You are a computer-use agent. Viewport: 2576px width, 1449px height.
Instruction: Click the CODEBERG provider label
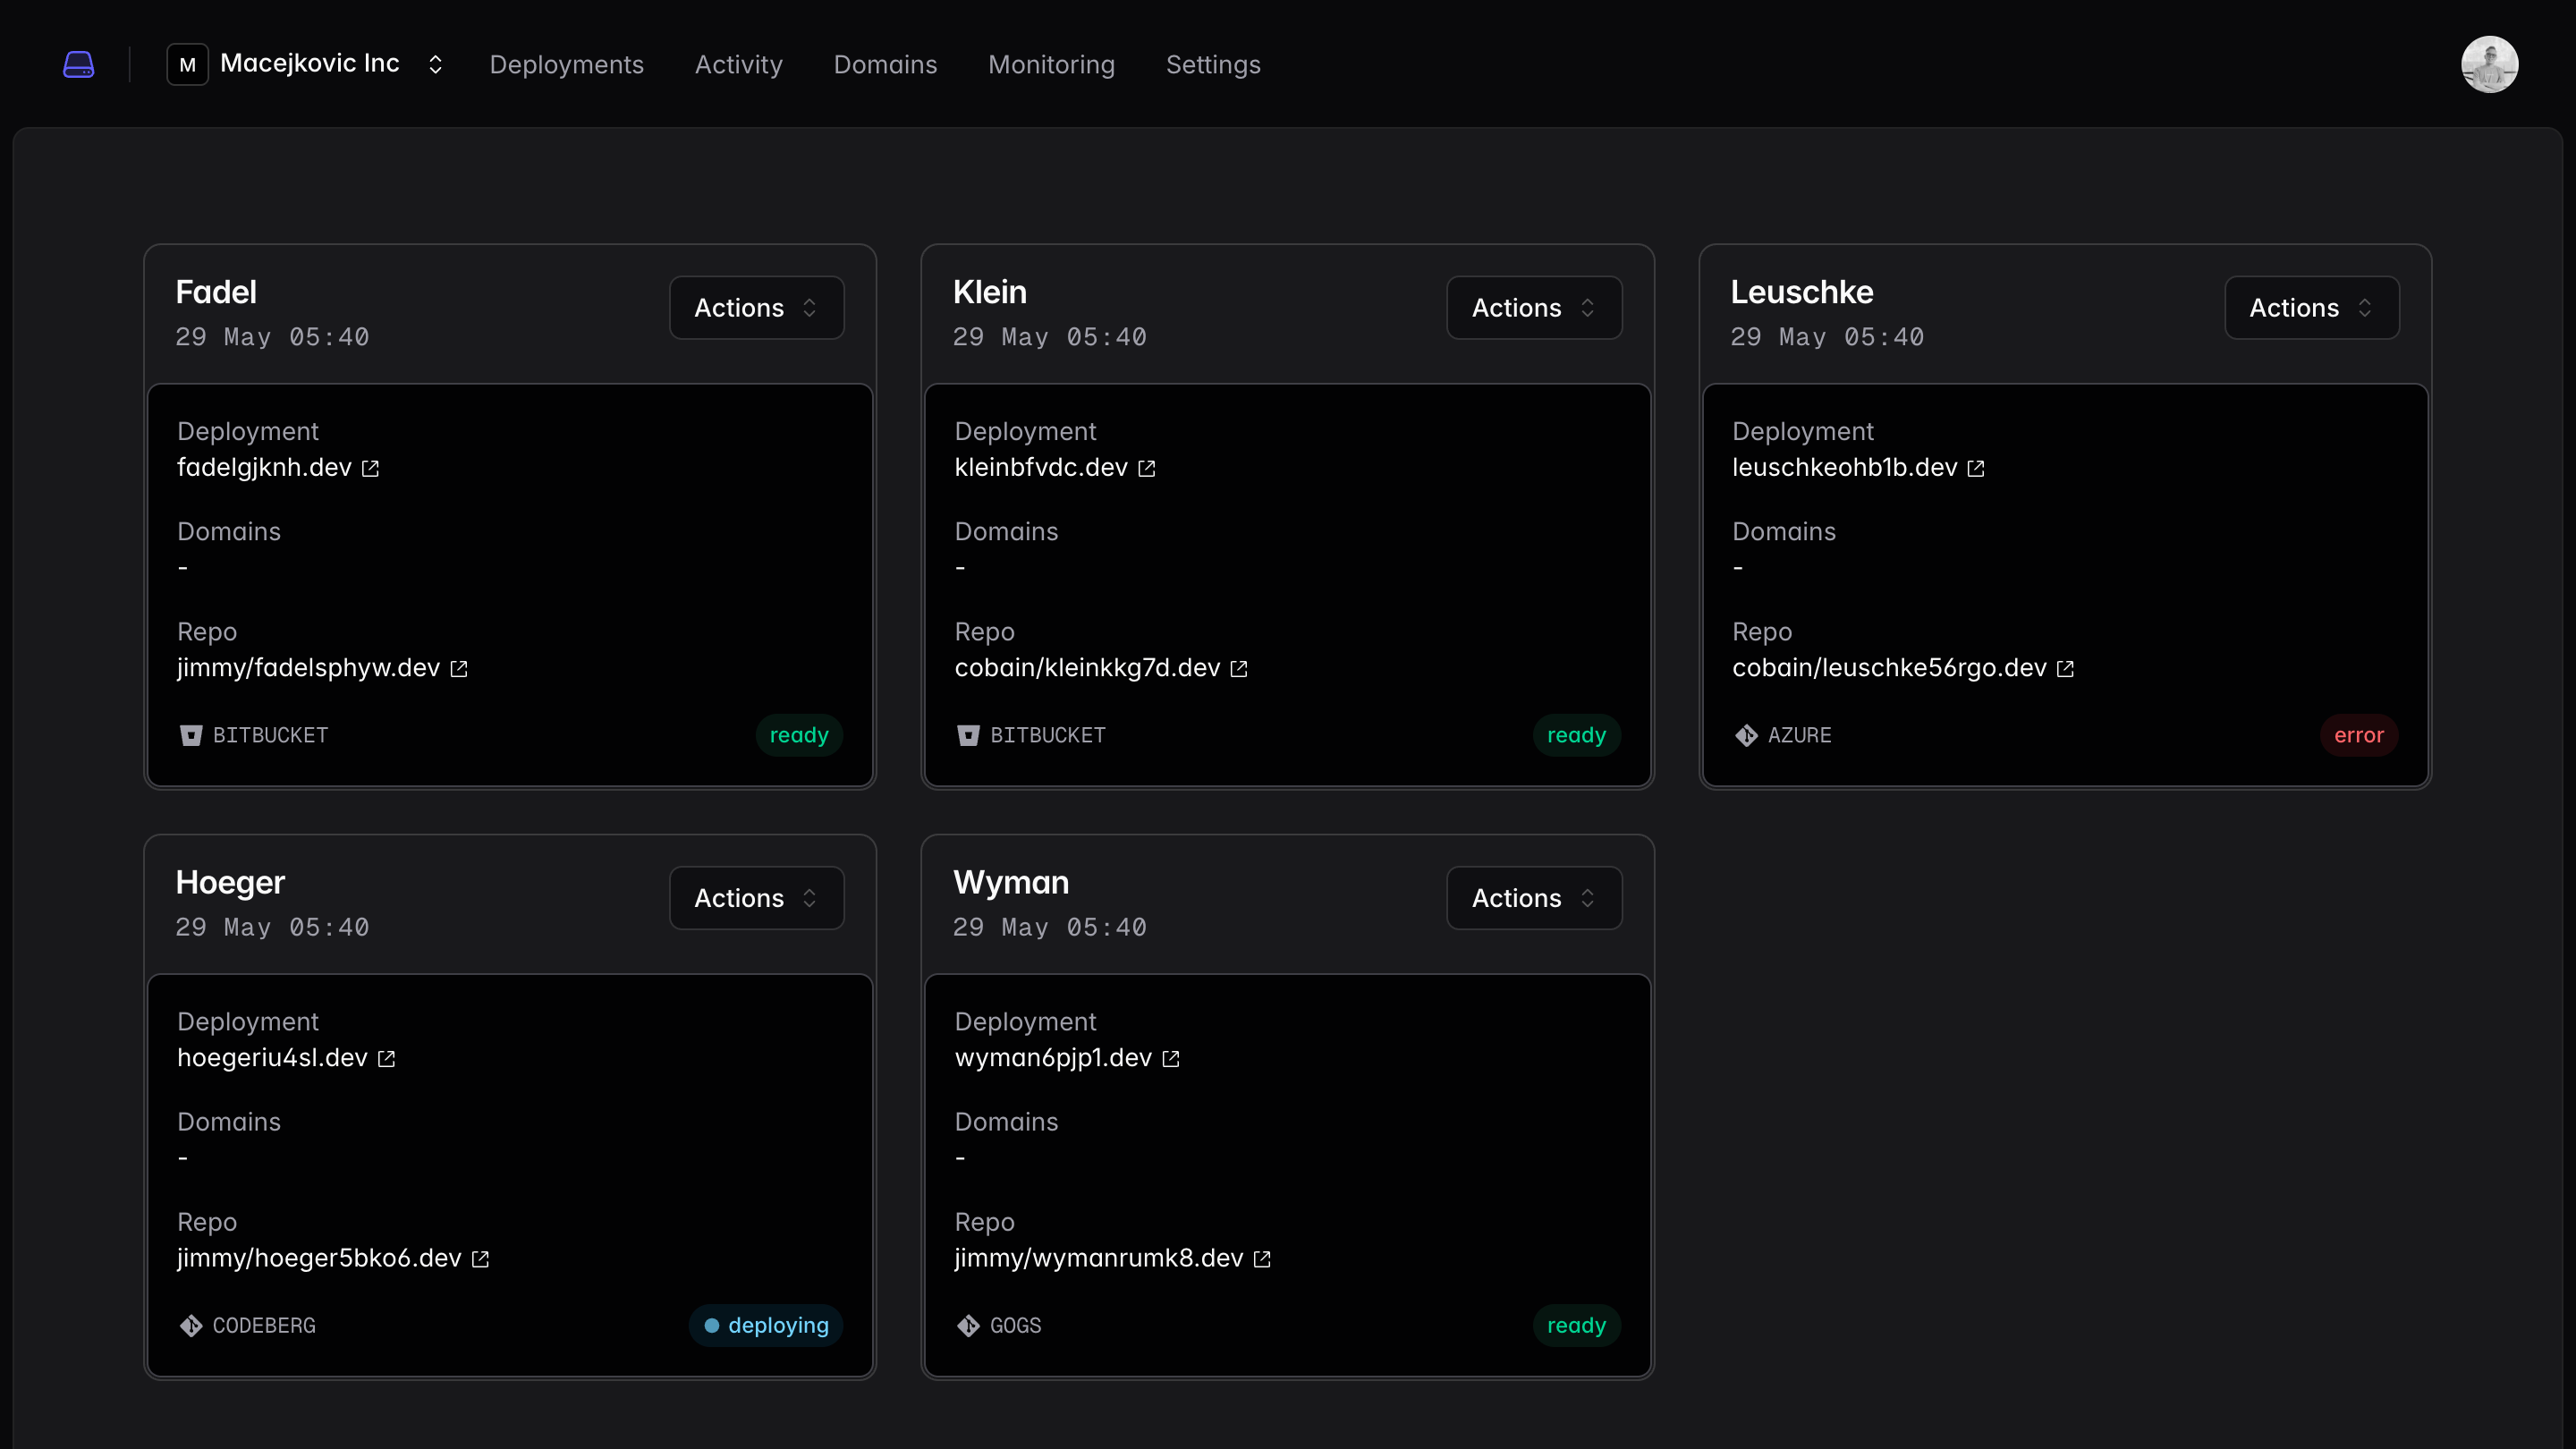pyautogui.click(x=264, y=1326)
